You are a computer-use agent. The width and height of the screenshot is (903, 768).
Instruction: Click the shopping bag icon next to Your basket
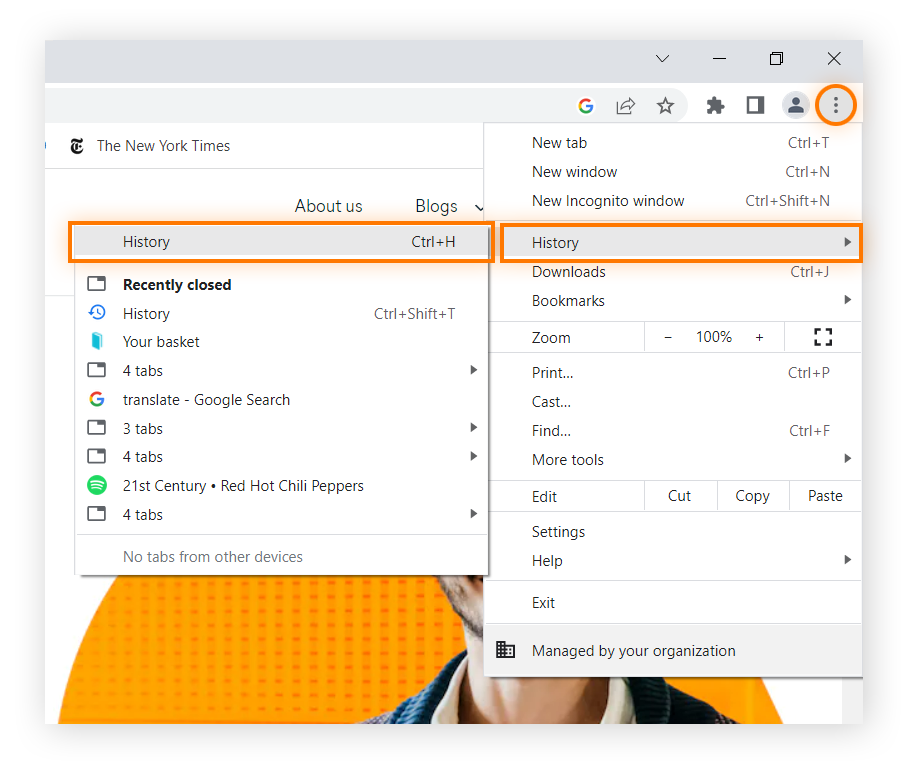(97, 341)
